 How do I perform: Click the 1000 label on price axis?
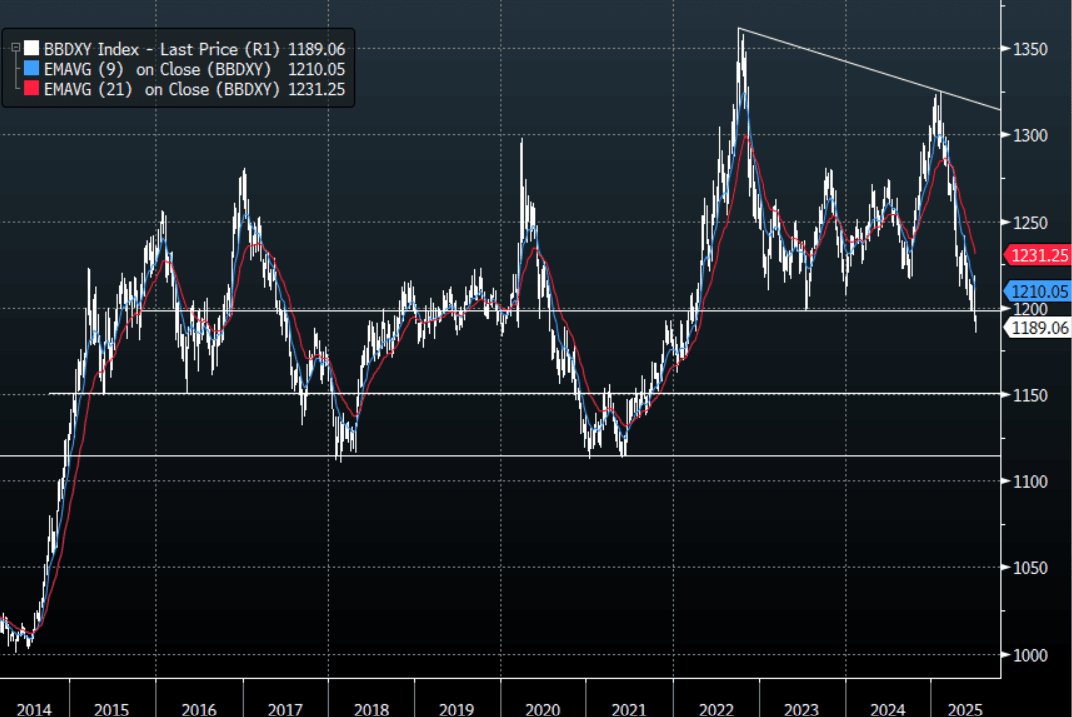click(1028, 655)
